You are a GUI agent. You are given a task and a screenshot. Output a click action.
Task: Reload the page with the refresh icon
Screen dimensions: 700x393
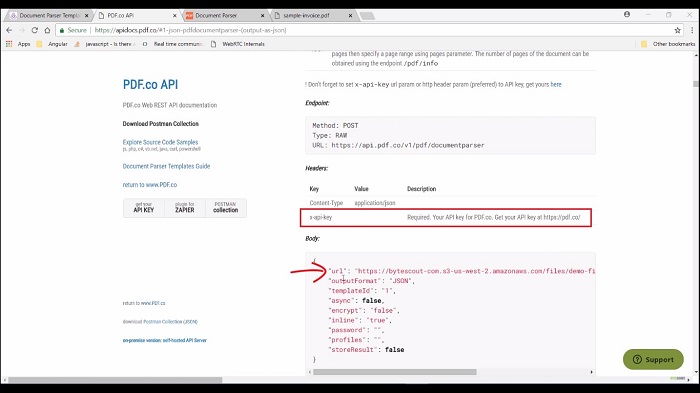point(34,30)
